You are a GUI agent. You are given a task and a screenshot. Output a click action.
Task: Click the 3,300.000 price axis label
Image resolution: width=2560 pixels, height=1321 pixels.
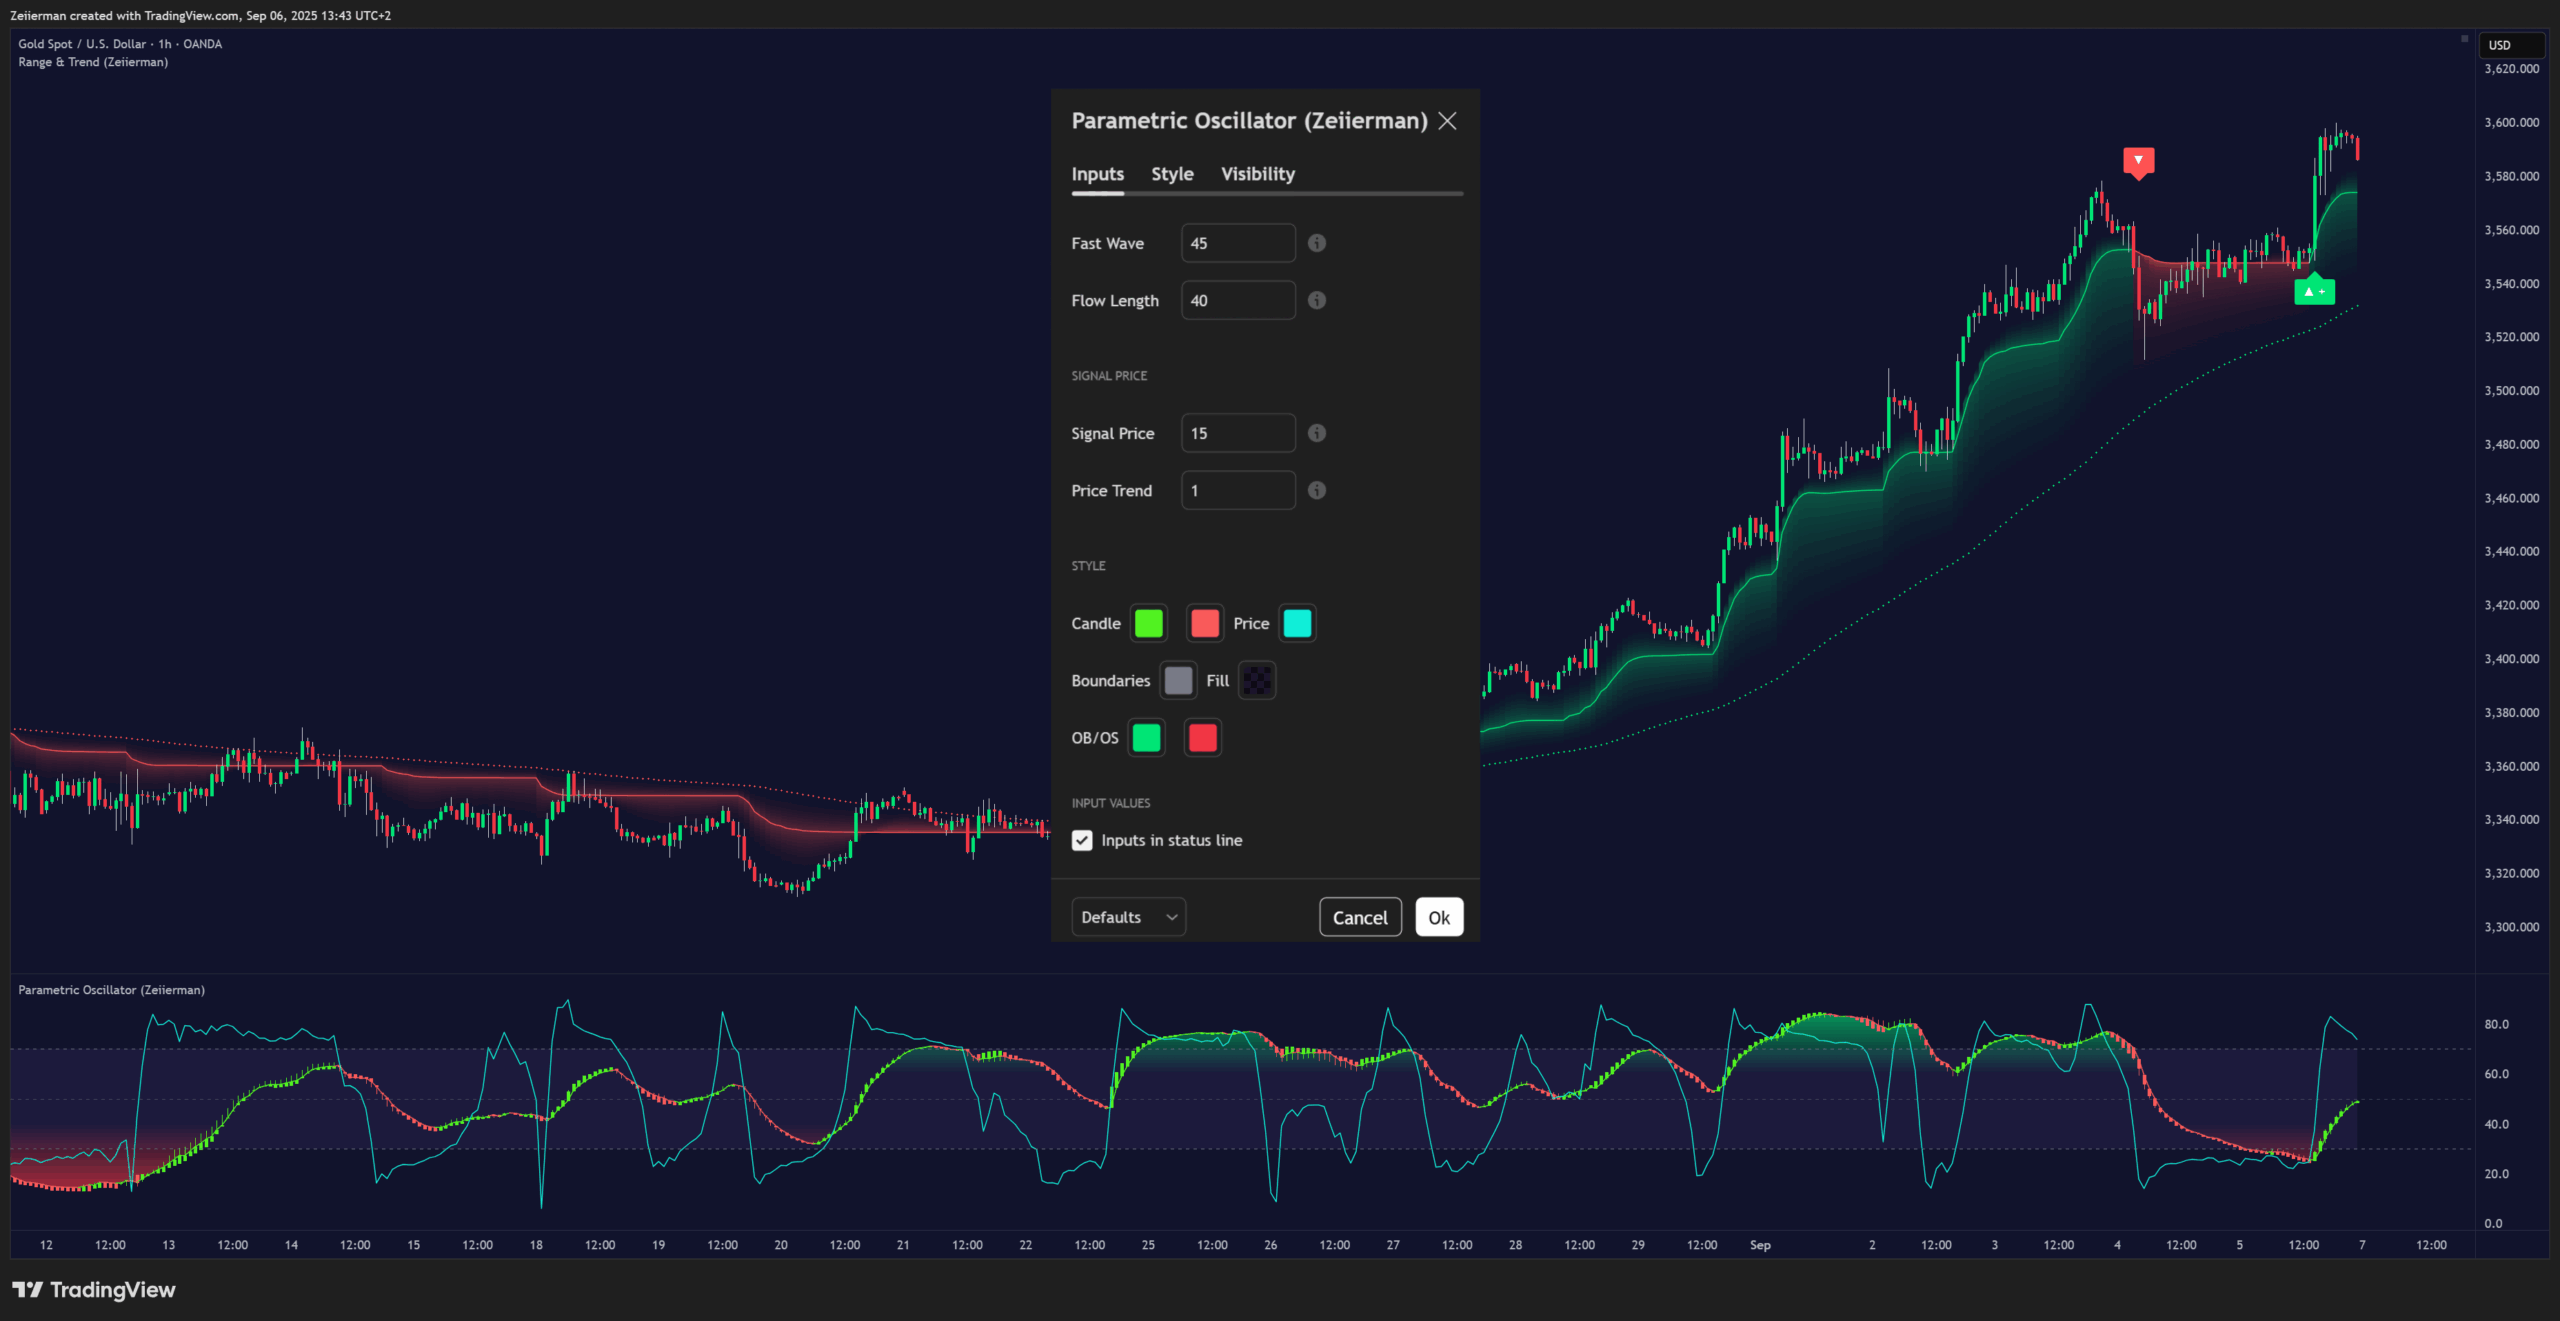coord(2511,927)
